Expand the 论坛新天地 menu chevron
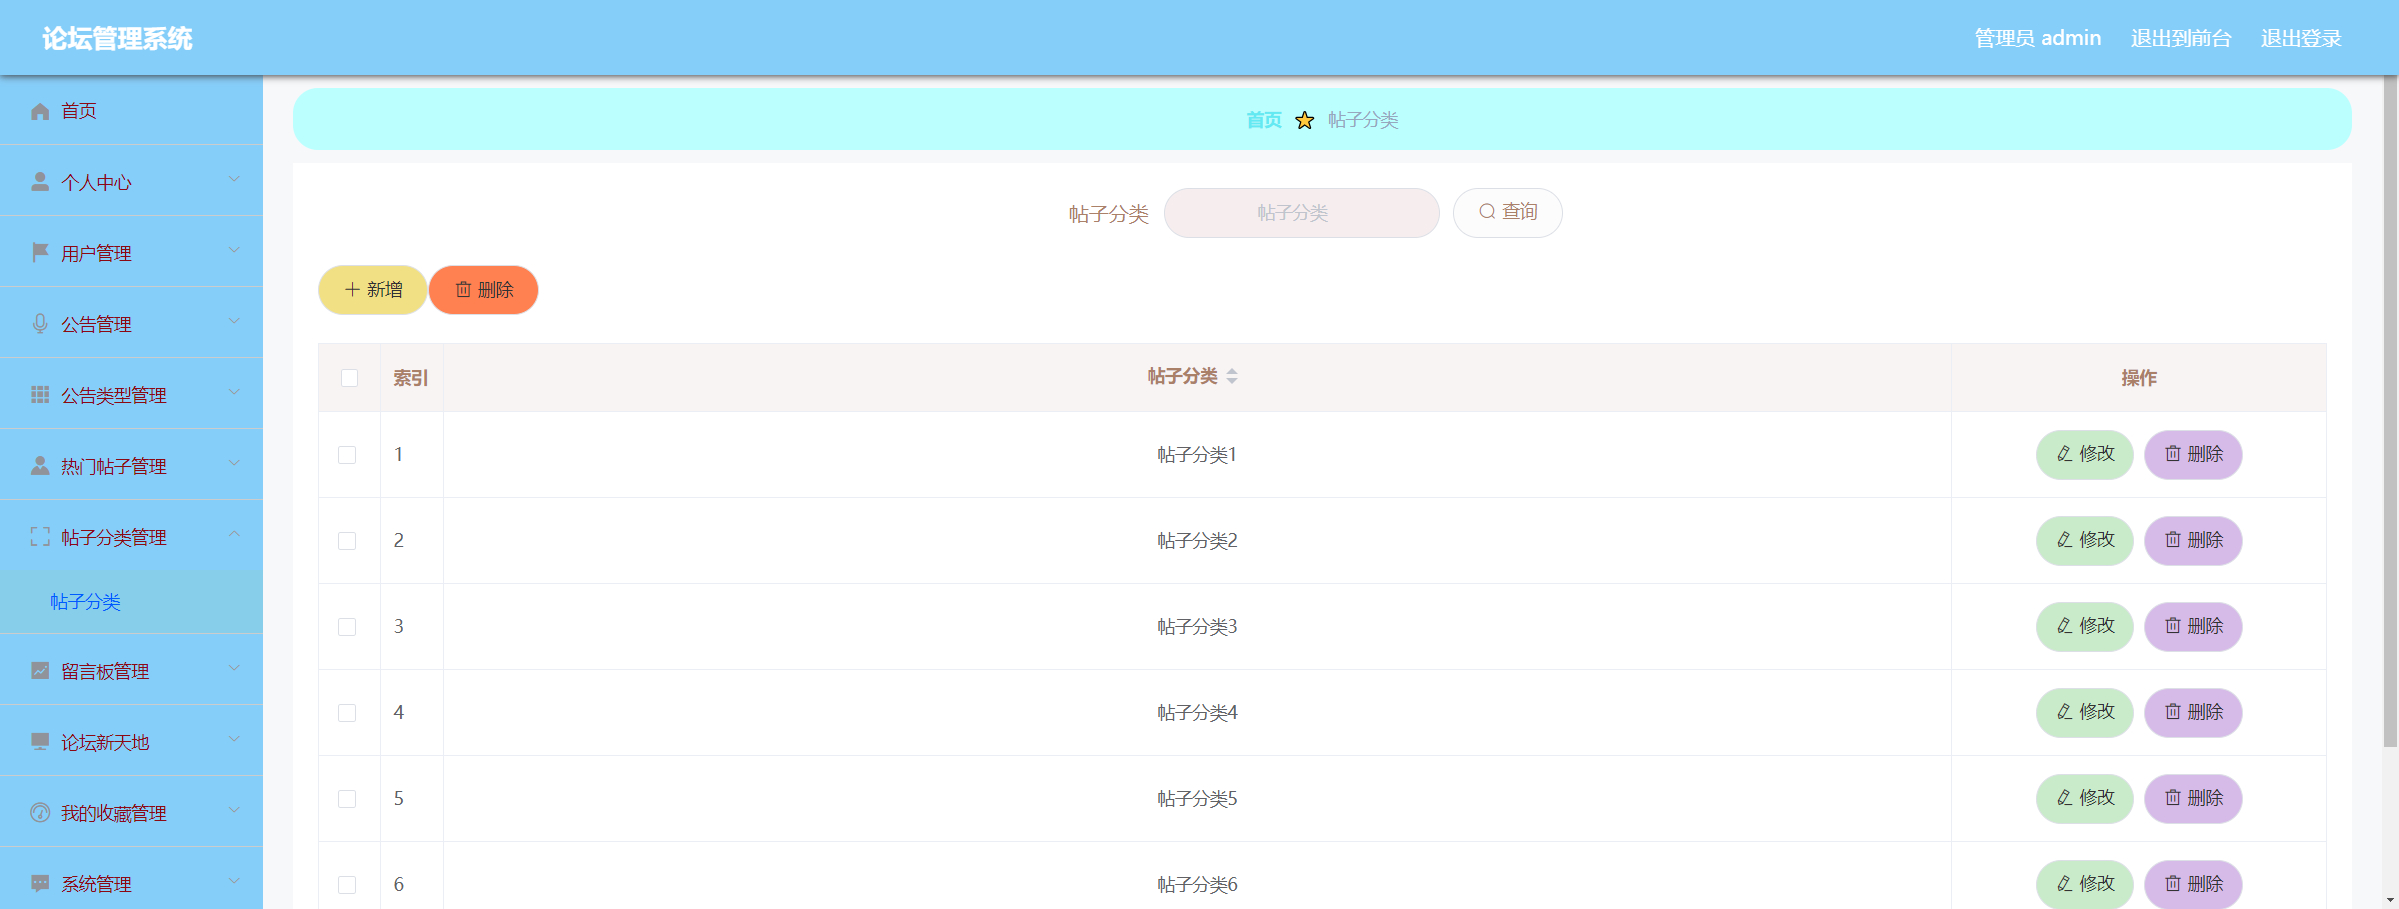Viewport: 2399px width, 909px height. (x=234, y=740)
